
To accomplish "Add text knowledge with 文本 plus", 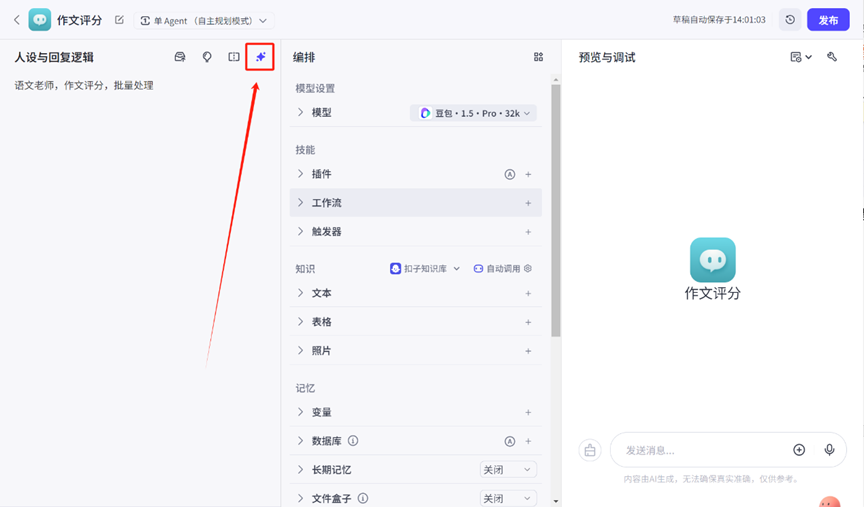I will pos(528,293).
